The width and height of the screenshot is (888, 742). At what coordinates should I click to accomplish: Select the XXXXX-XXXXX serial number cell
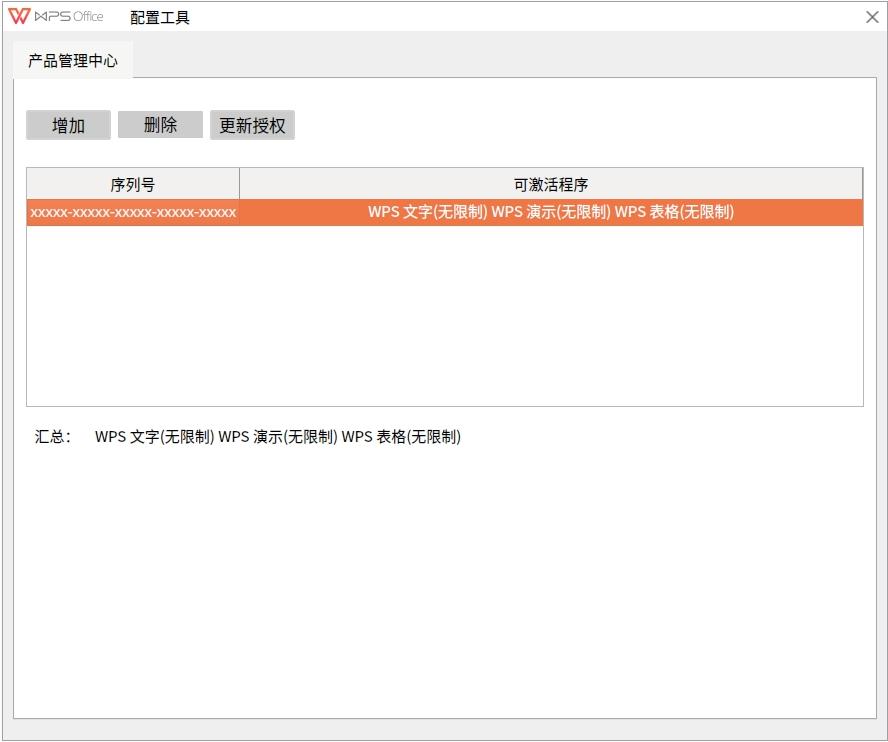(133, 212)
